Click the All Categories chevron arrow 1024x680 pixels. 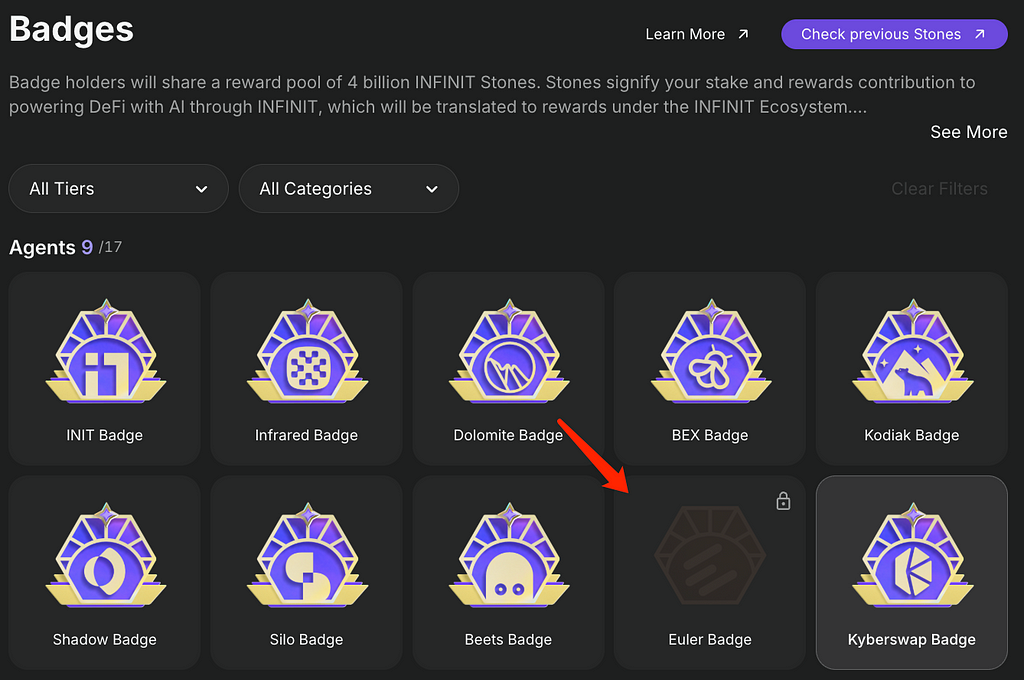click(x=432, y=189)
